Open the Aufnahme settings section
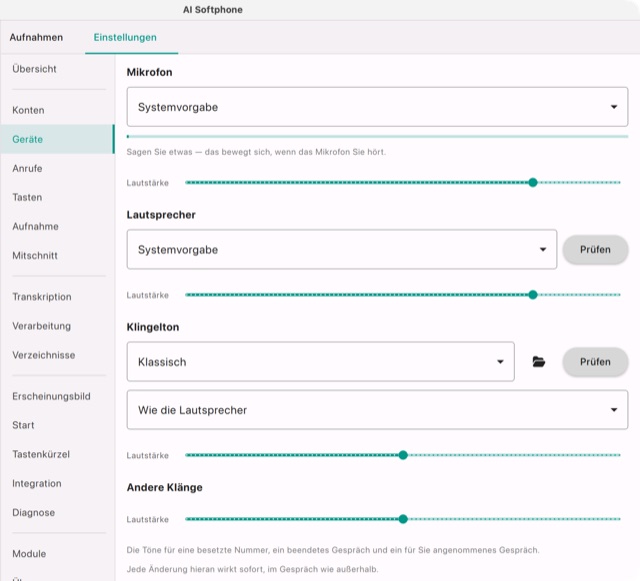This screenshot has width=640, height=581. pos(57,226)
